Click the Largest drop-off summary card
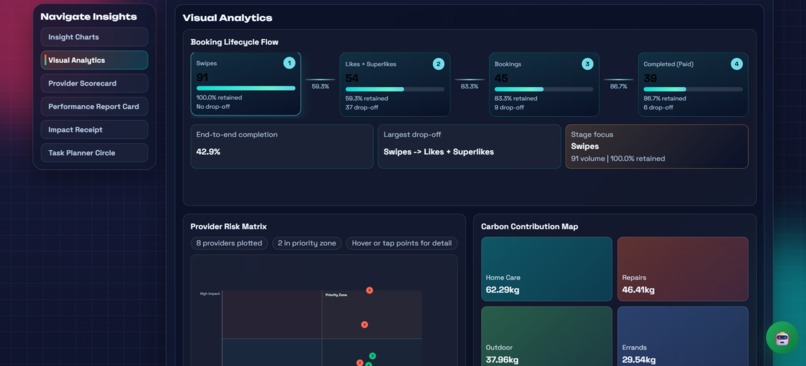 click(x=469, y=147)
